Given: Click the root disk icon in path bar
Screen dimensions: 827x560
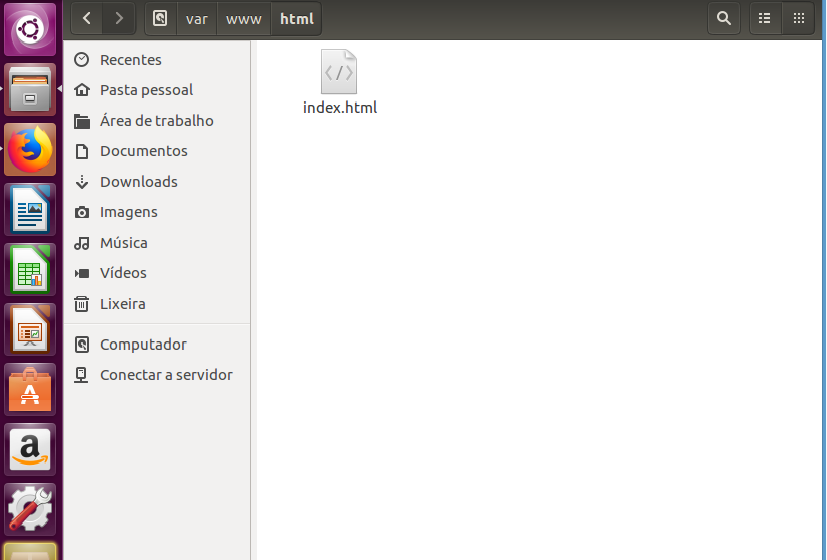Looking at the screenshot, I should click(160, 18).
